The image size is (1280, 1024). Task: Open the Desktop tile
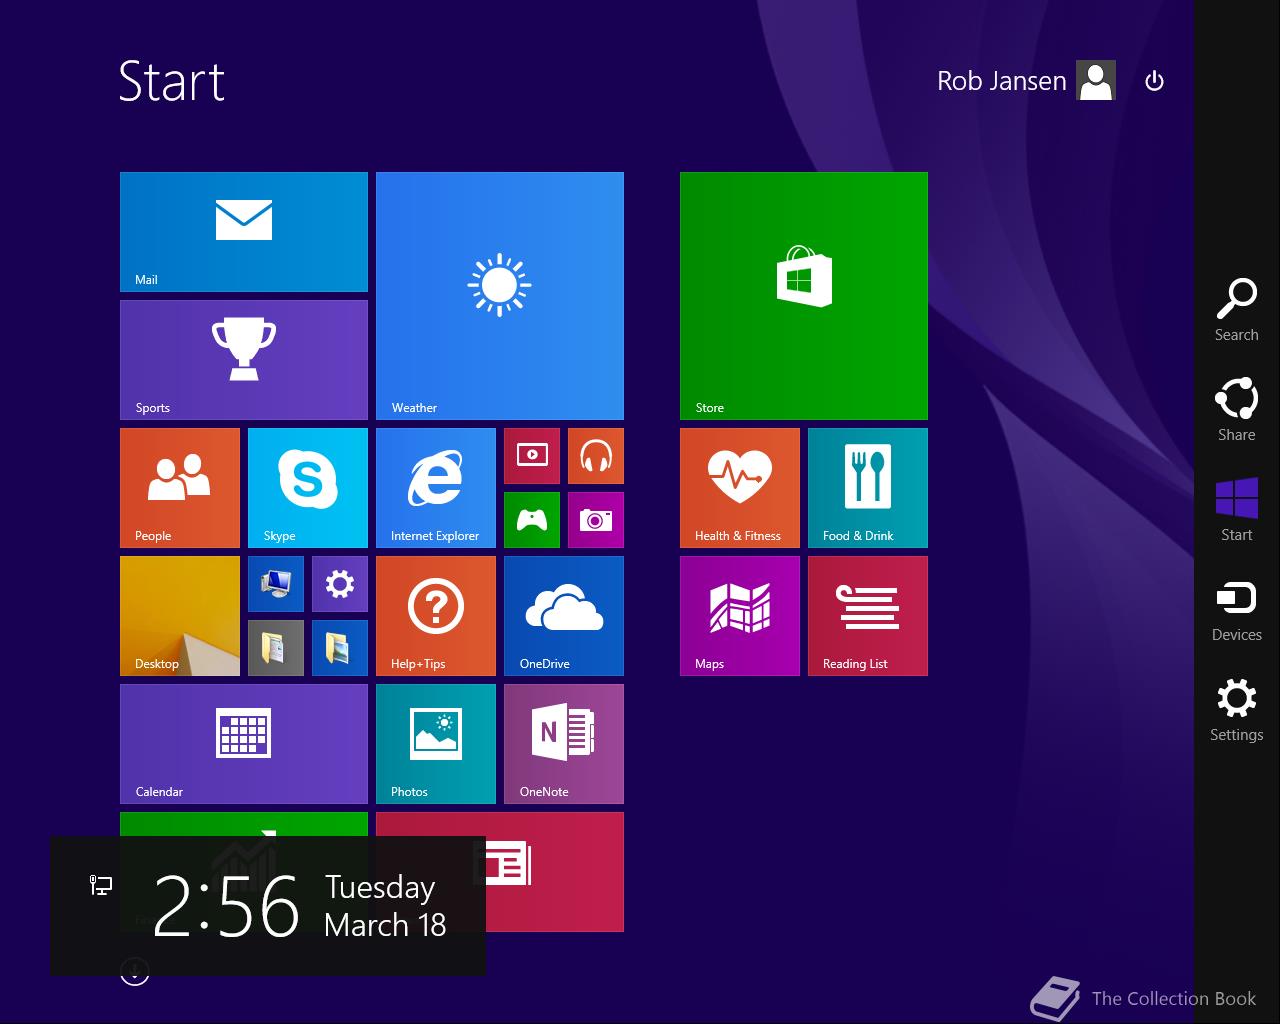180,616
